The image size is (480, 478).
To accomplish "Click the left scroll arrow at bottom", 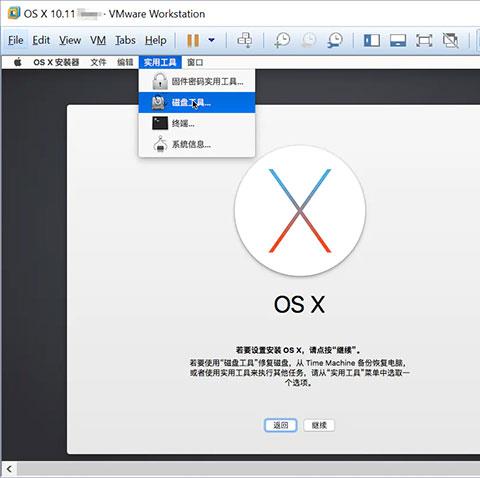I will point(9,469).
